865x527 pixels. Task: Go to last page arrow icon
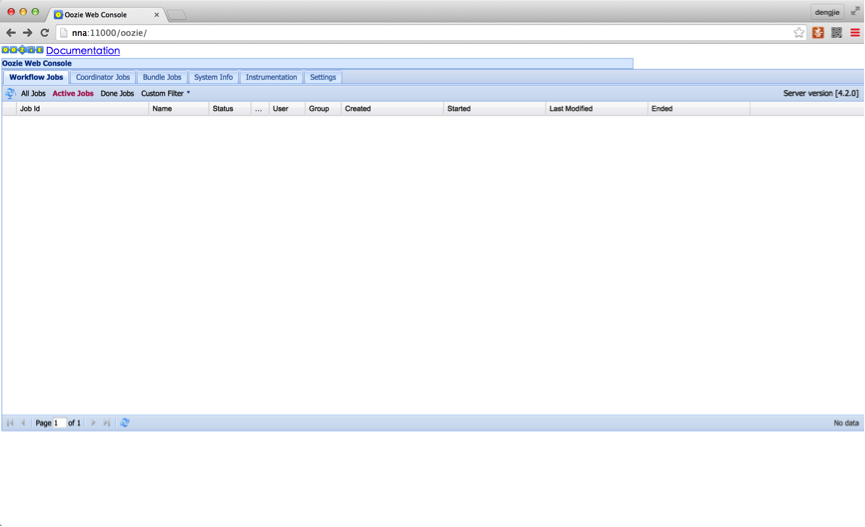[x=107, y=423]
